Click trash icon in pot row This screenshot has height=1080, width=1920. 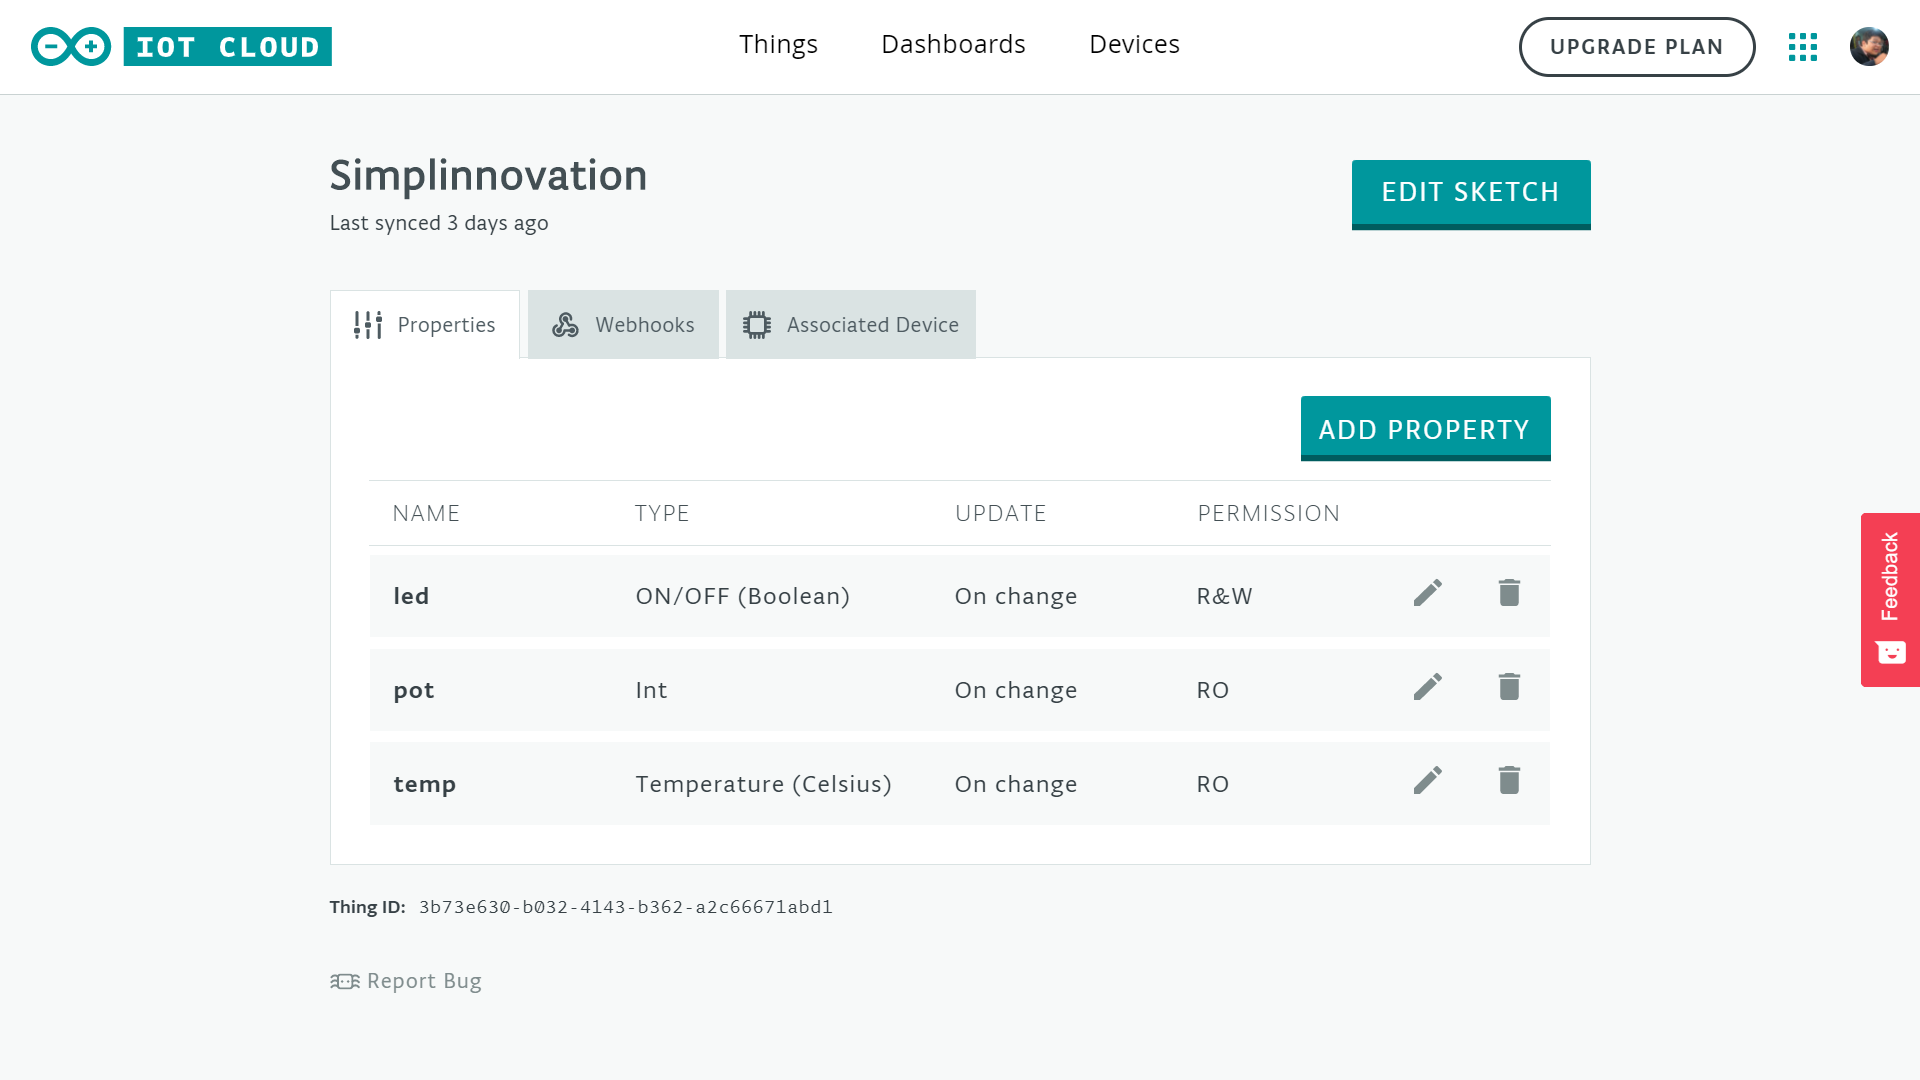1509,687
